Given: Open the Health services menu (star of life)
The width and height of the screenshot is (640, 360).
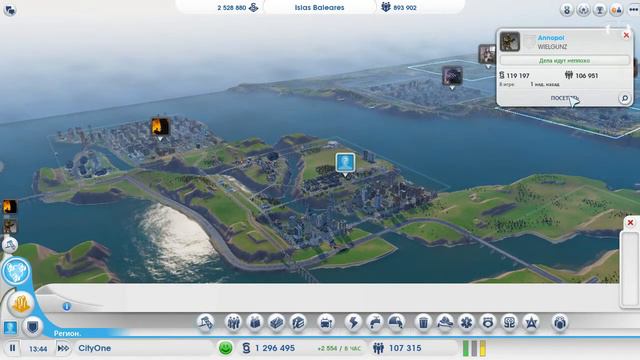Looking at the screenshot, I should coord(467,323).
